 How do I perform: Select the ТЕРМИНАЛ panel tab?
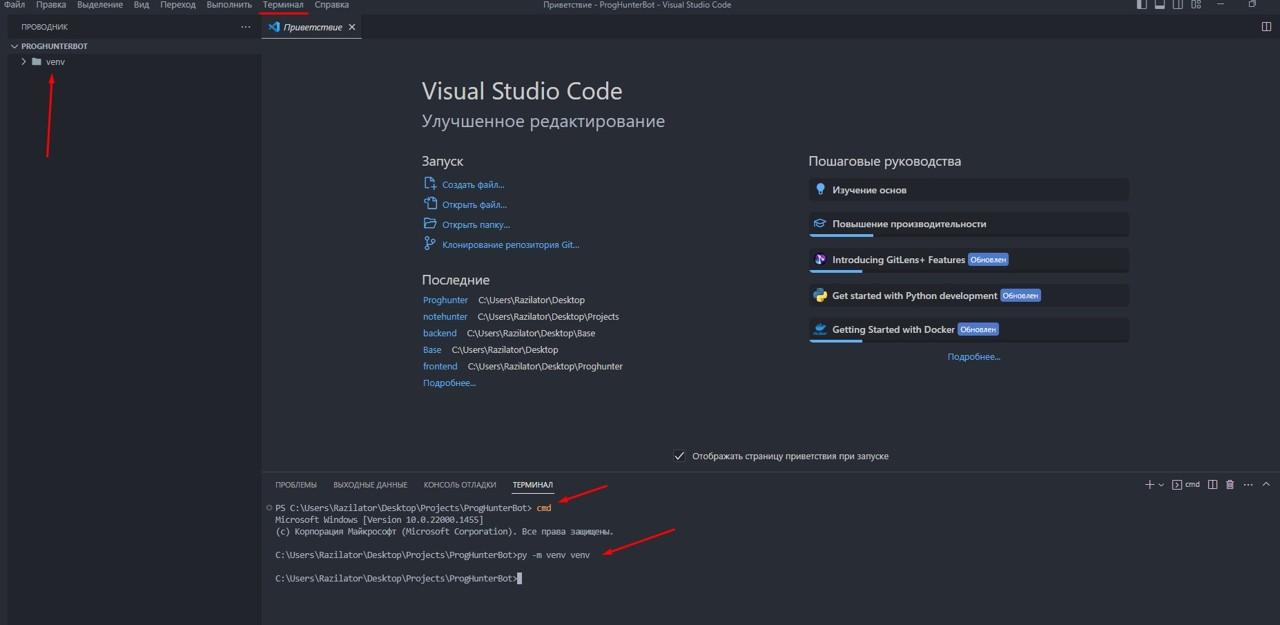(533, 485)
